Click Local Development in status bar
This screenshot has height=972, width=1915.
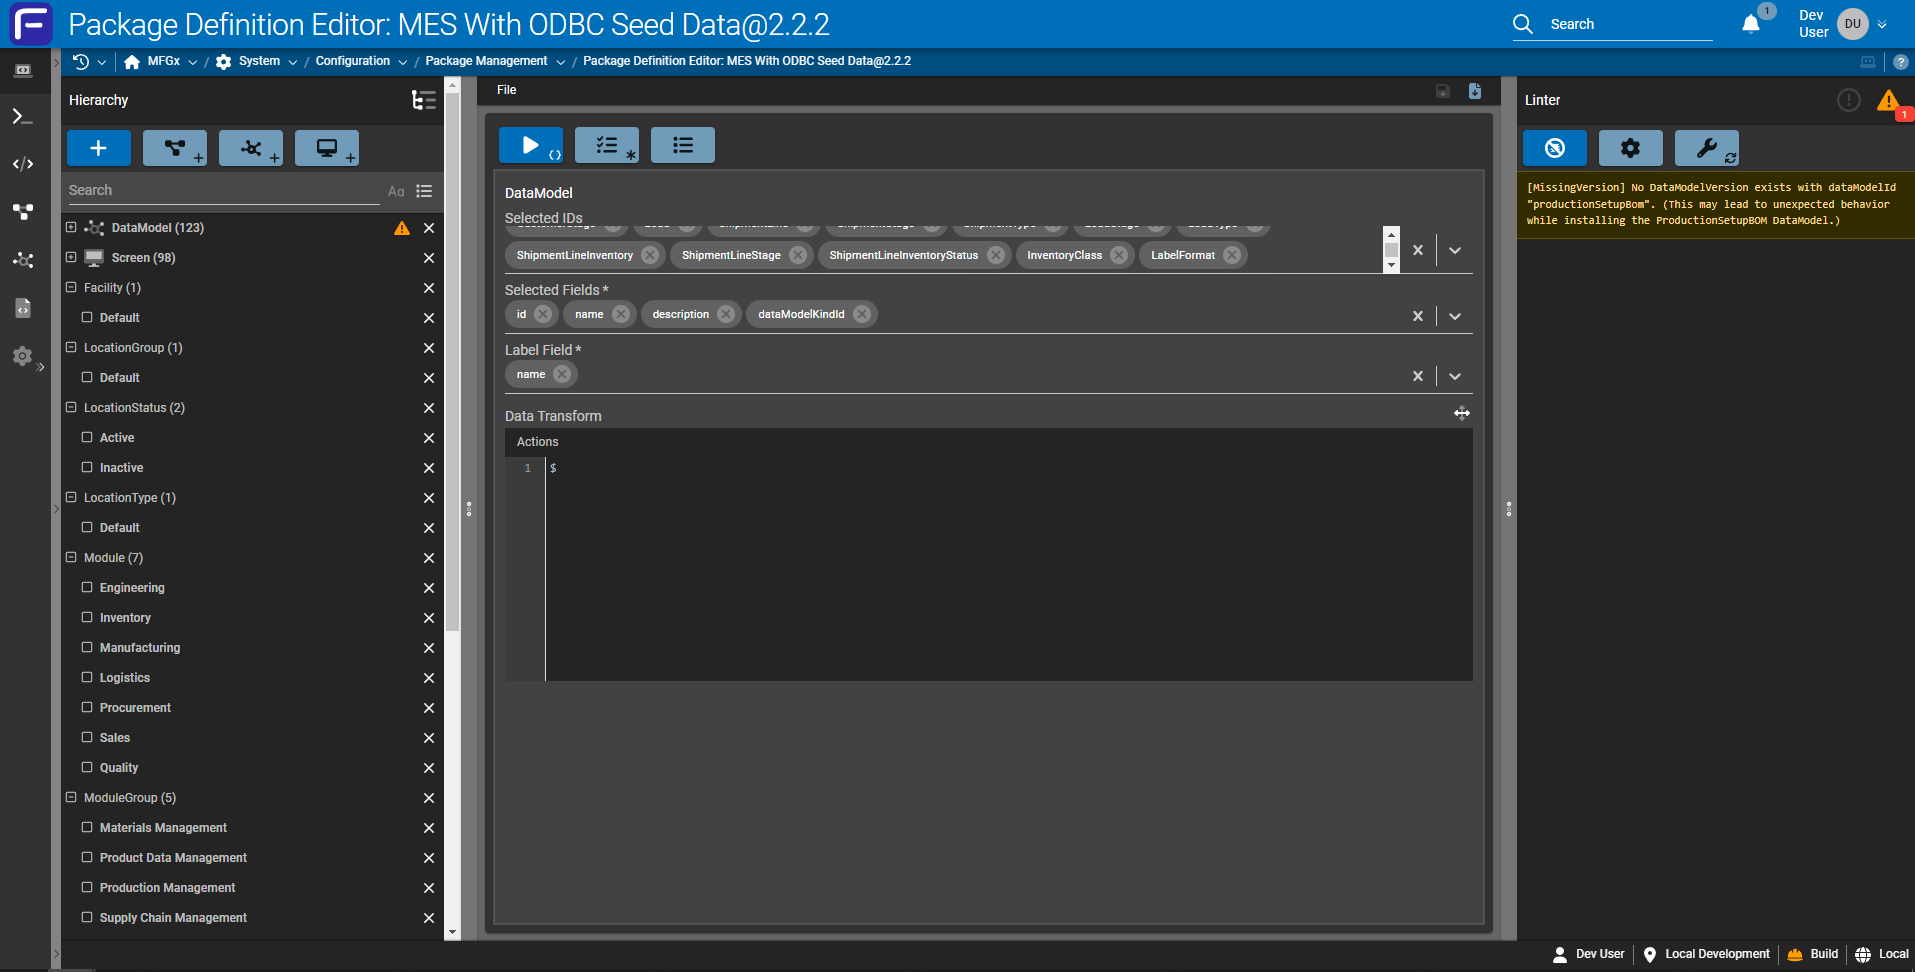tap(1706, 954)
